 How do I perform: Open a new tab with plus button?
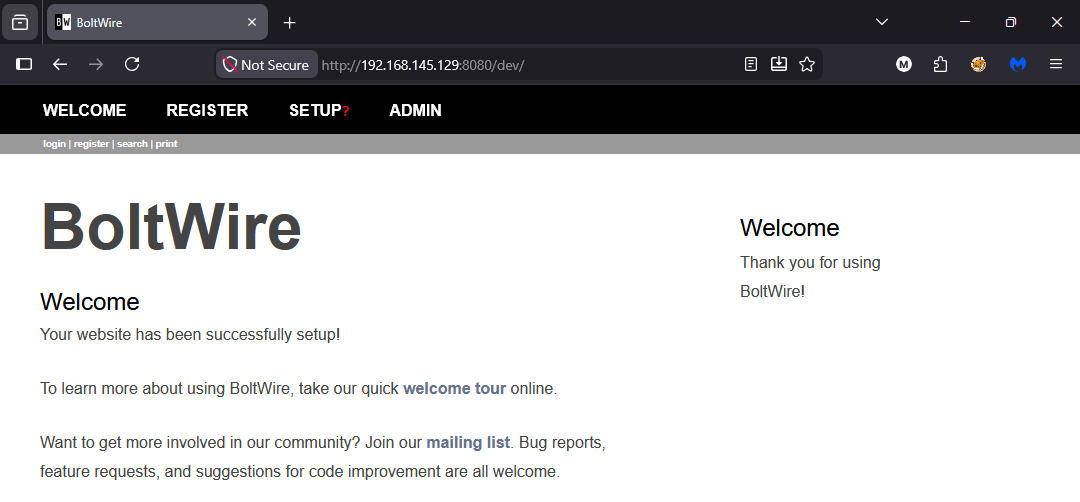pyautogui.click(x=289, y=23)
